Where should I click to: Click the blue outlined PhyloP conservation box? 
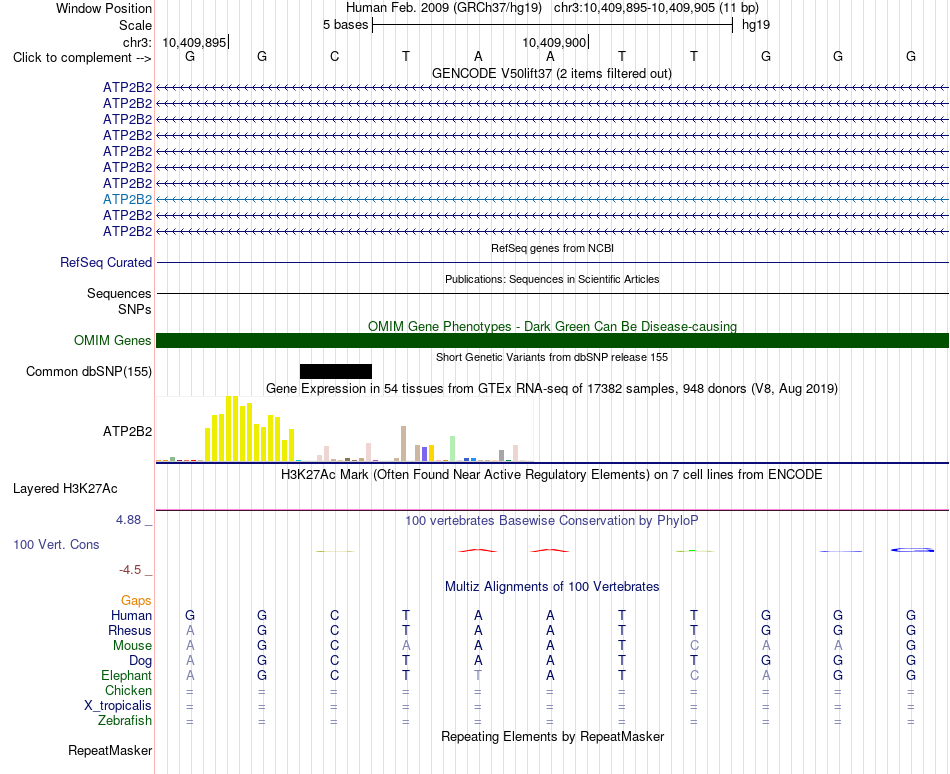tap(912, 550)
